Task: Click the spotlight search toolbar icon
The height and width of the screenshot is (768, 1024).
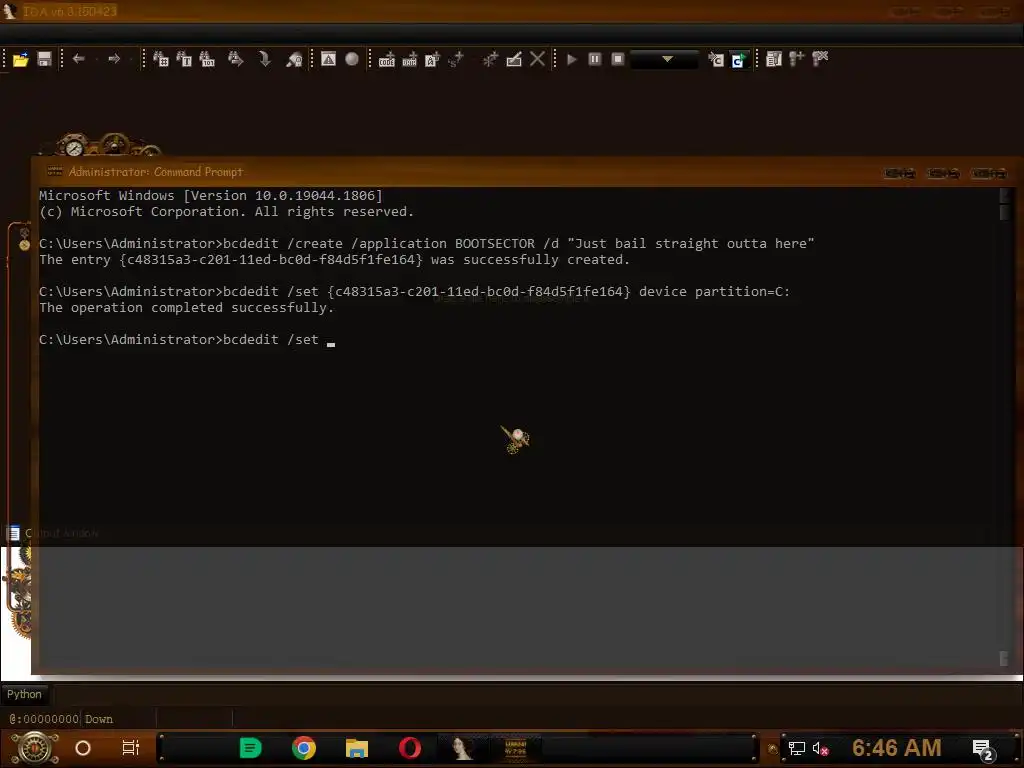Action: coord(295,59)
